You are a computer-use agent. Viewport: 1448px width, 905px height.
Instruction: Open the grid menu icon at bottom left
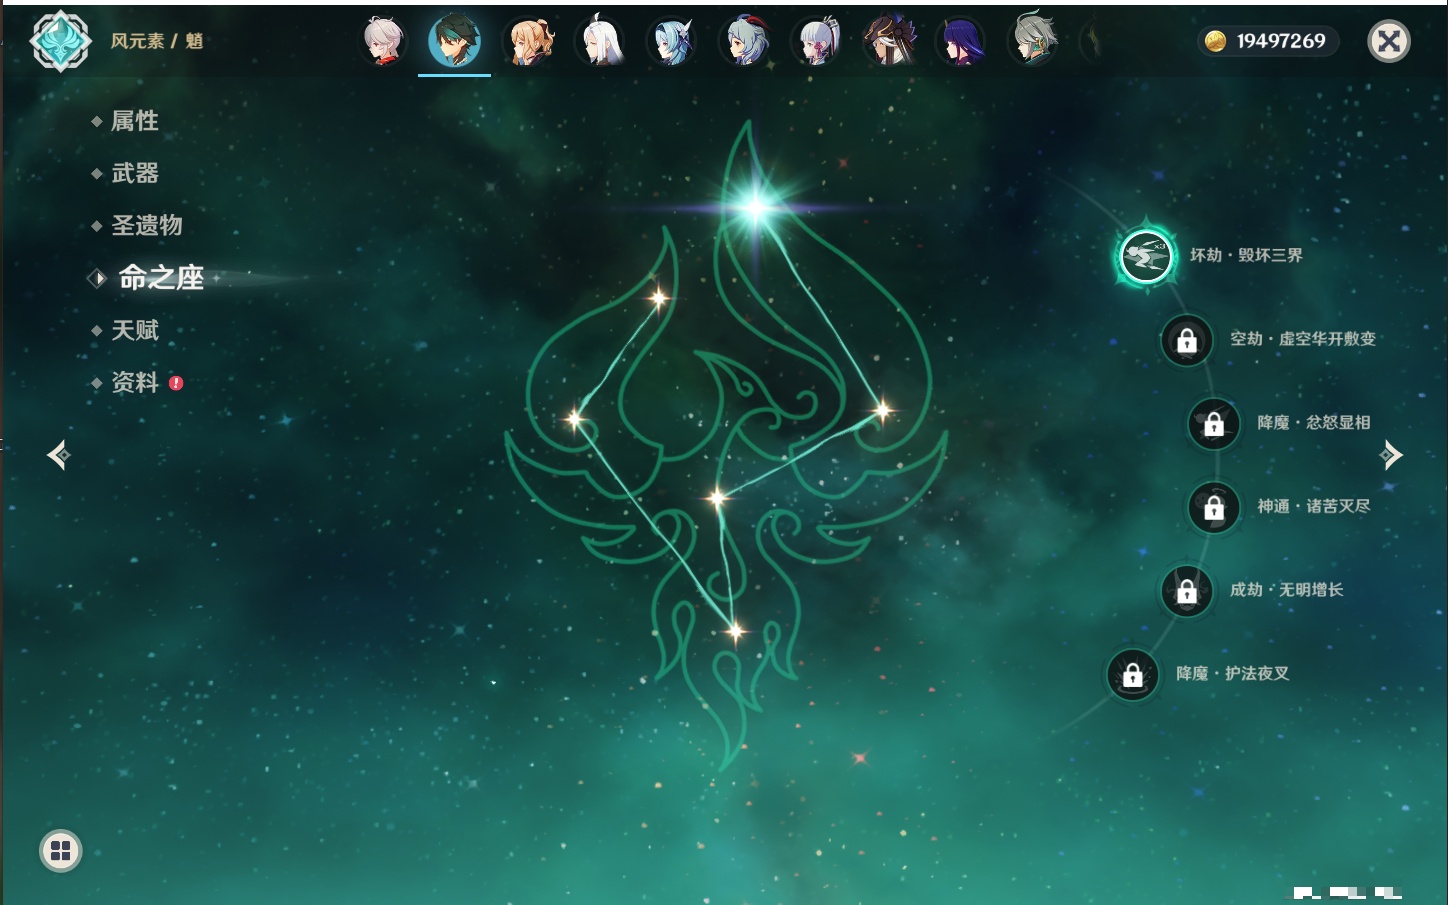coord(60,851)
